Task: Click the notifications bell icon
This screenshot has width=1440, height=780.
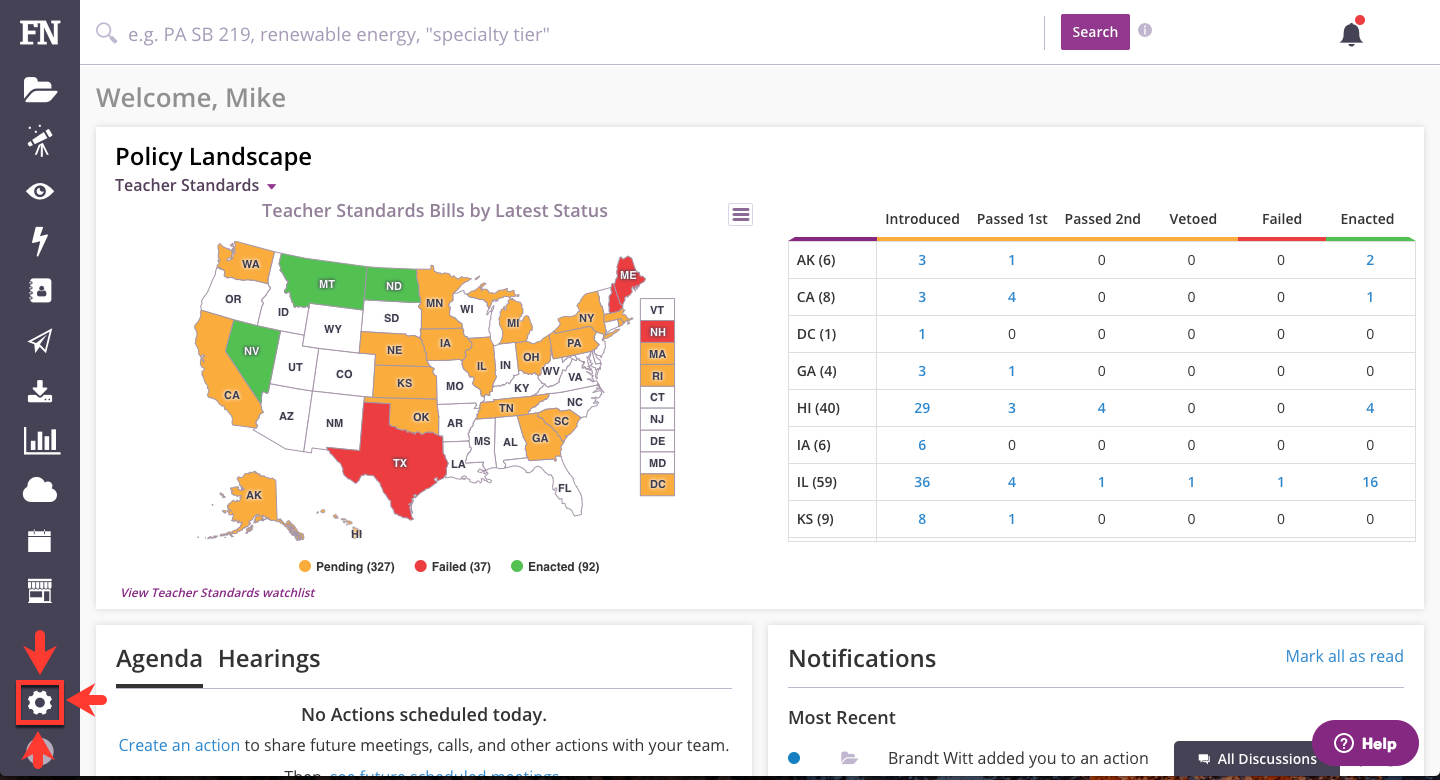Action: click(1351, 33)
